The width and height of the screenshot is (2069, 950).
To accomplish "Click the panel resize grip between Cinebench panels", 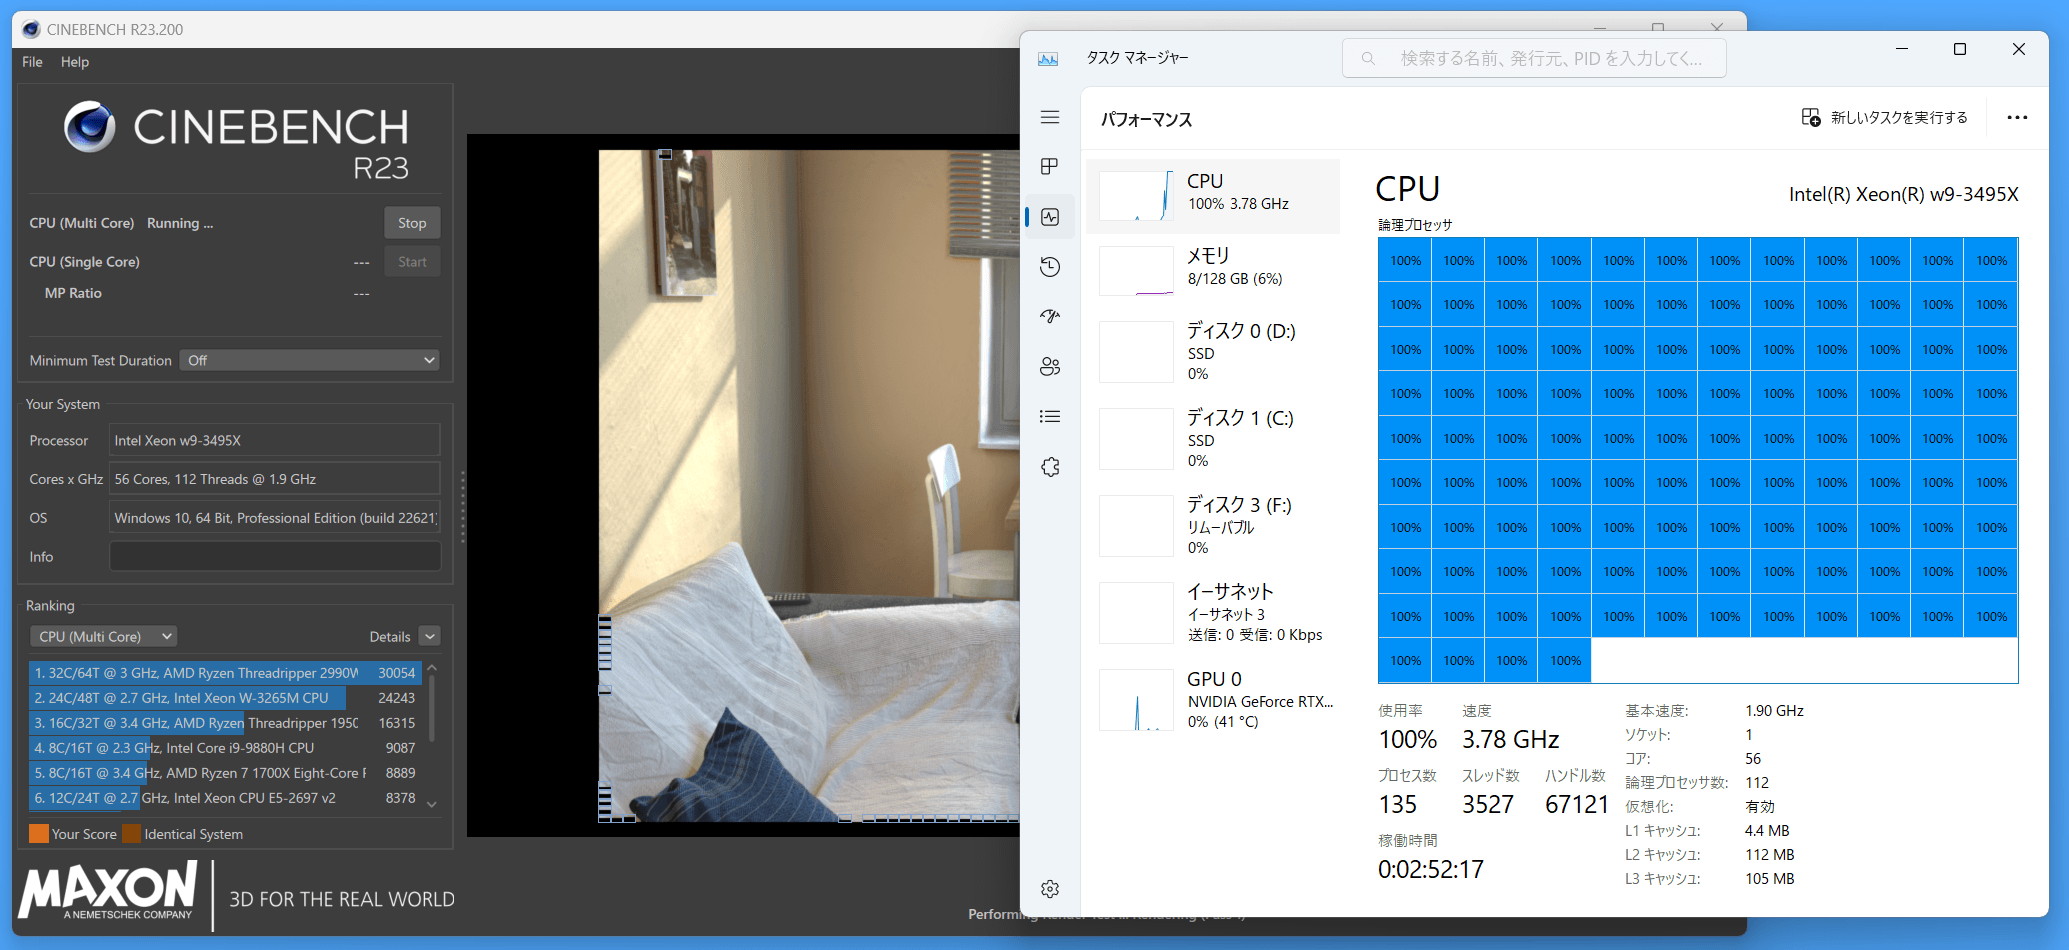I will [x=462, y=507].
